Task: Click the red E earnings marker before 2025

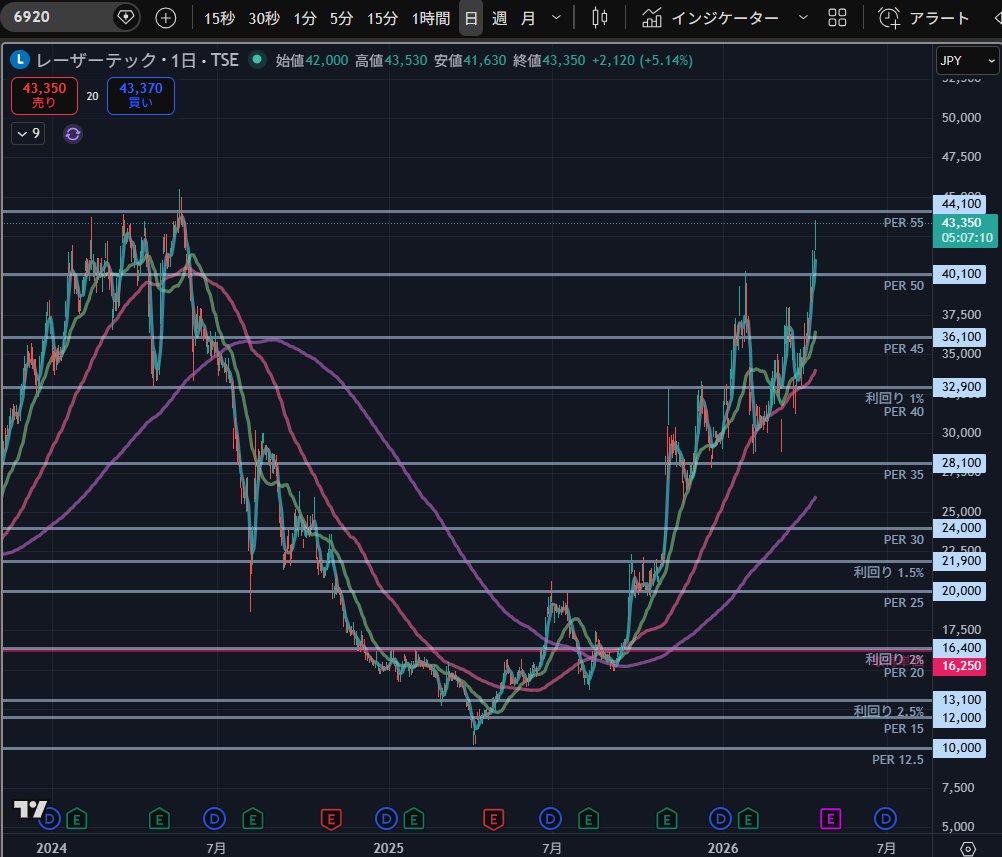Action: [x=331, y=819]
